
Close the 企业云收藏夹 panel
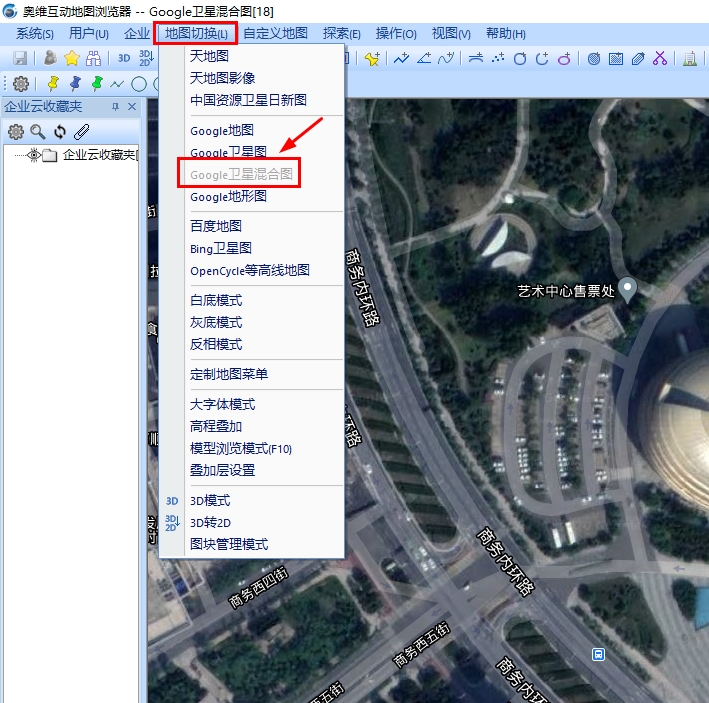coord(132,107)
